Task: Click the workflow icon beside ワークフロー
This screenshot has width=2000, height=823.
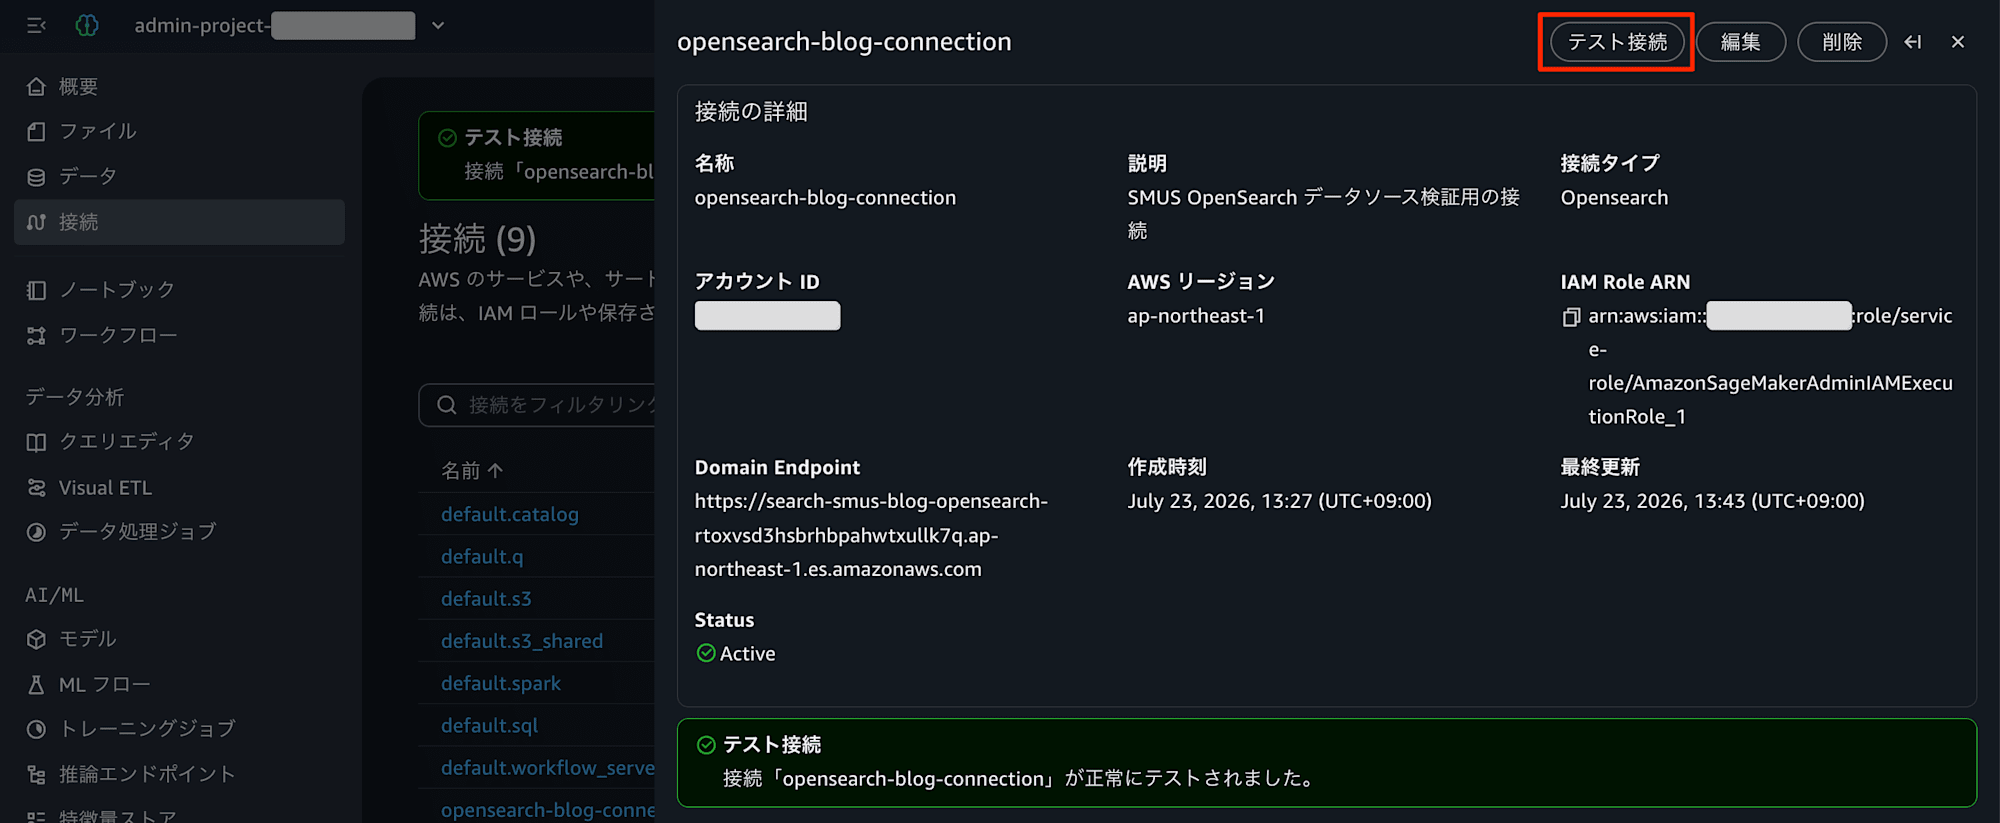Action: tap(36, 335)
